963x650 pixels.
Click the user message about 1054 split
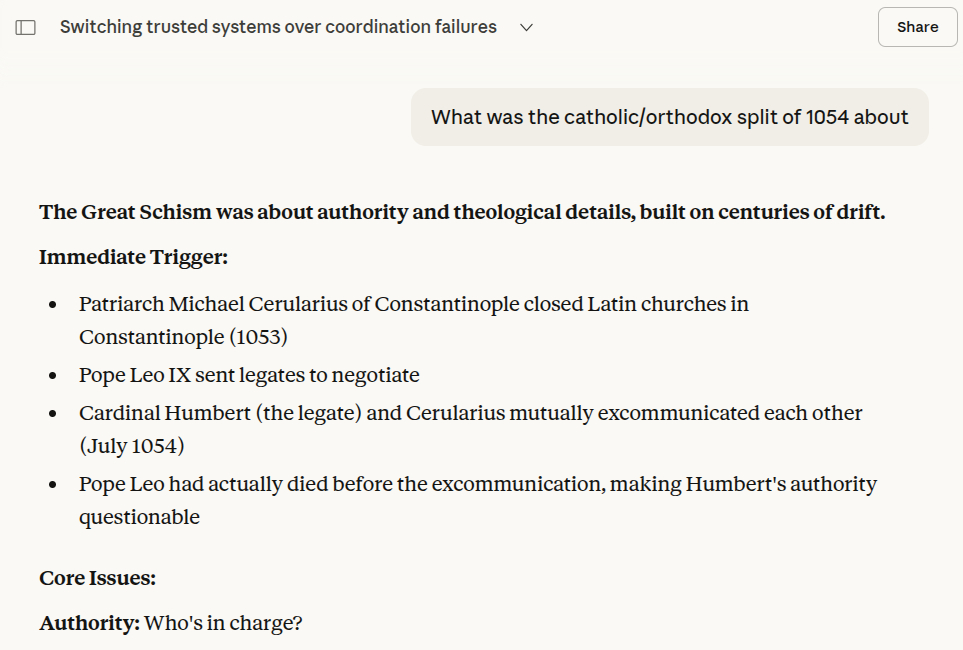669,117
